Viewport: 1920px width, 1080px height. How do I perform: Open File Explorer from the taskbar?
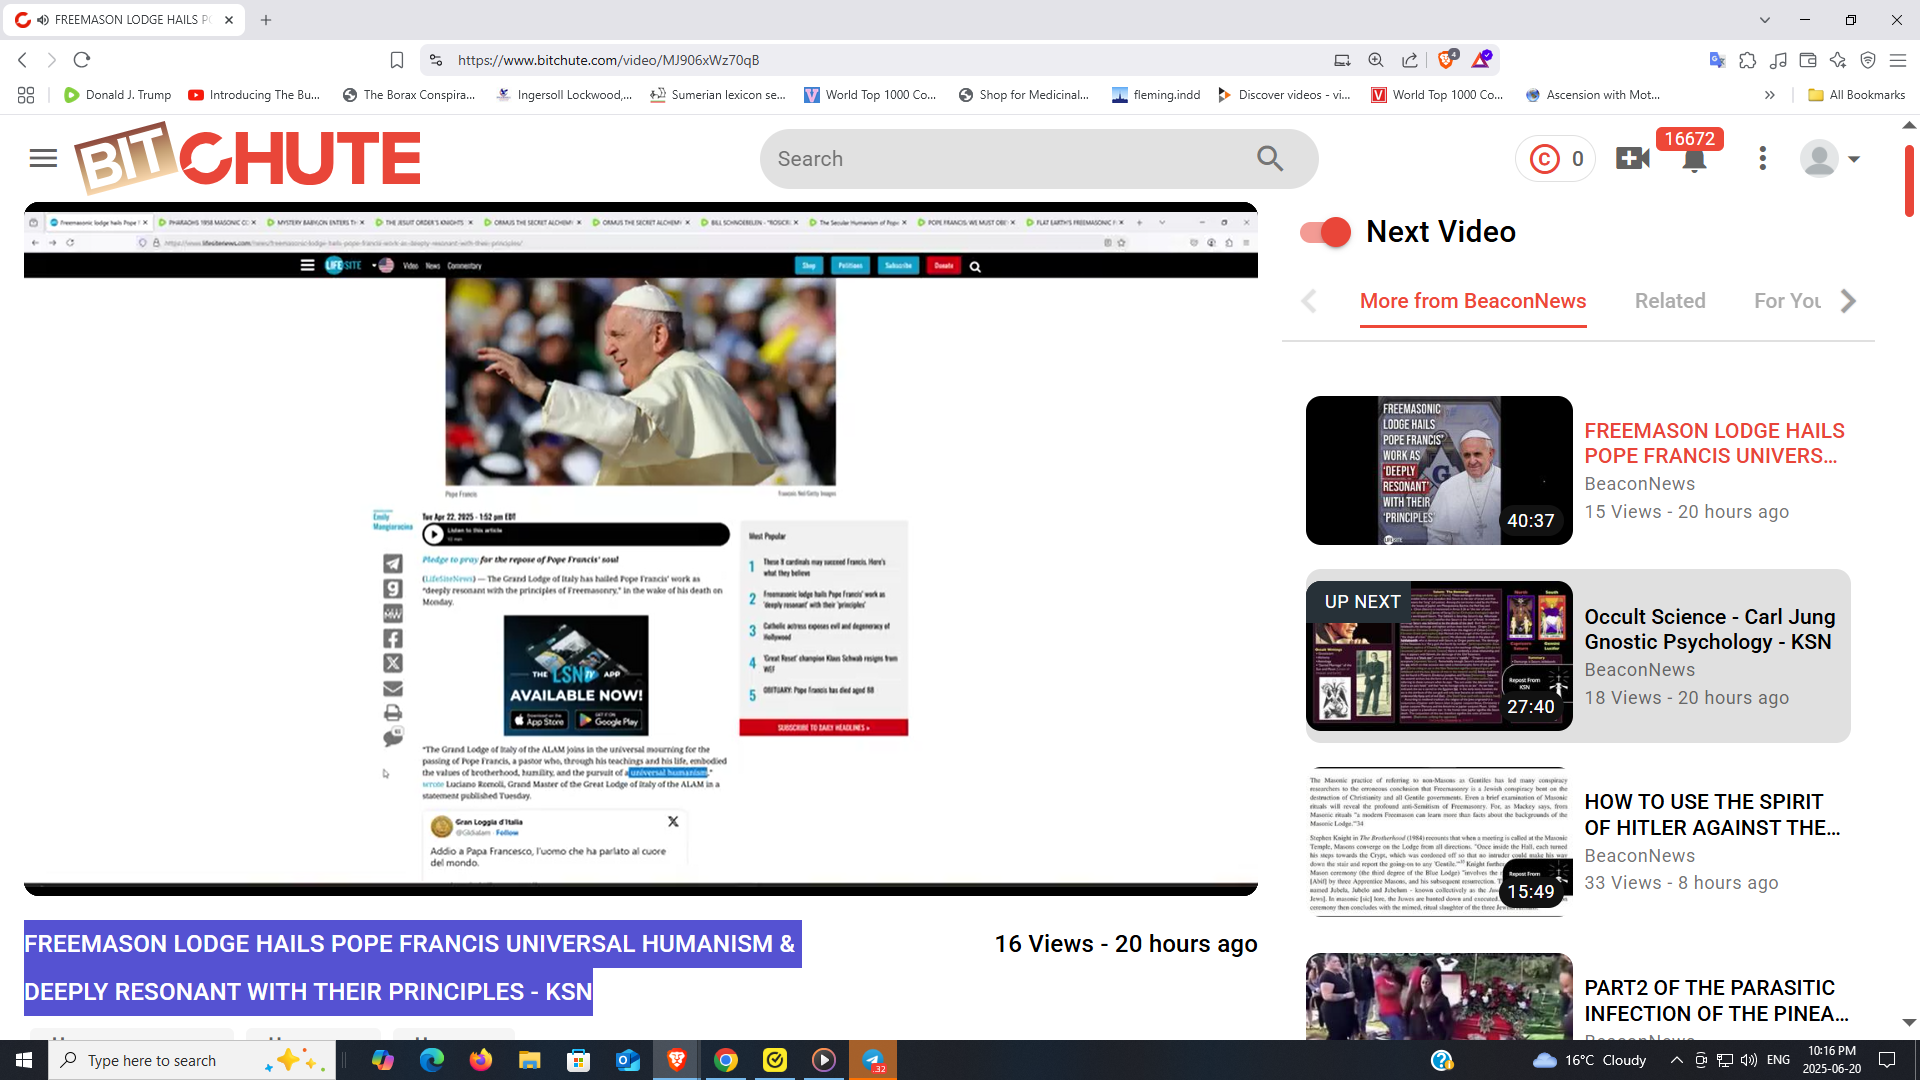[x=530, y=1060]
